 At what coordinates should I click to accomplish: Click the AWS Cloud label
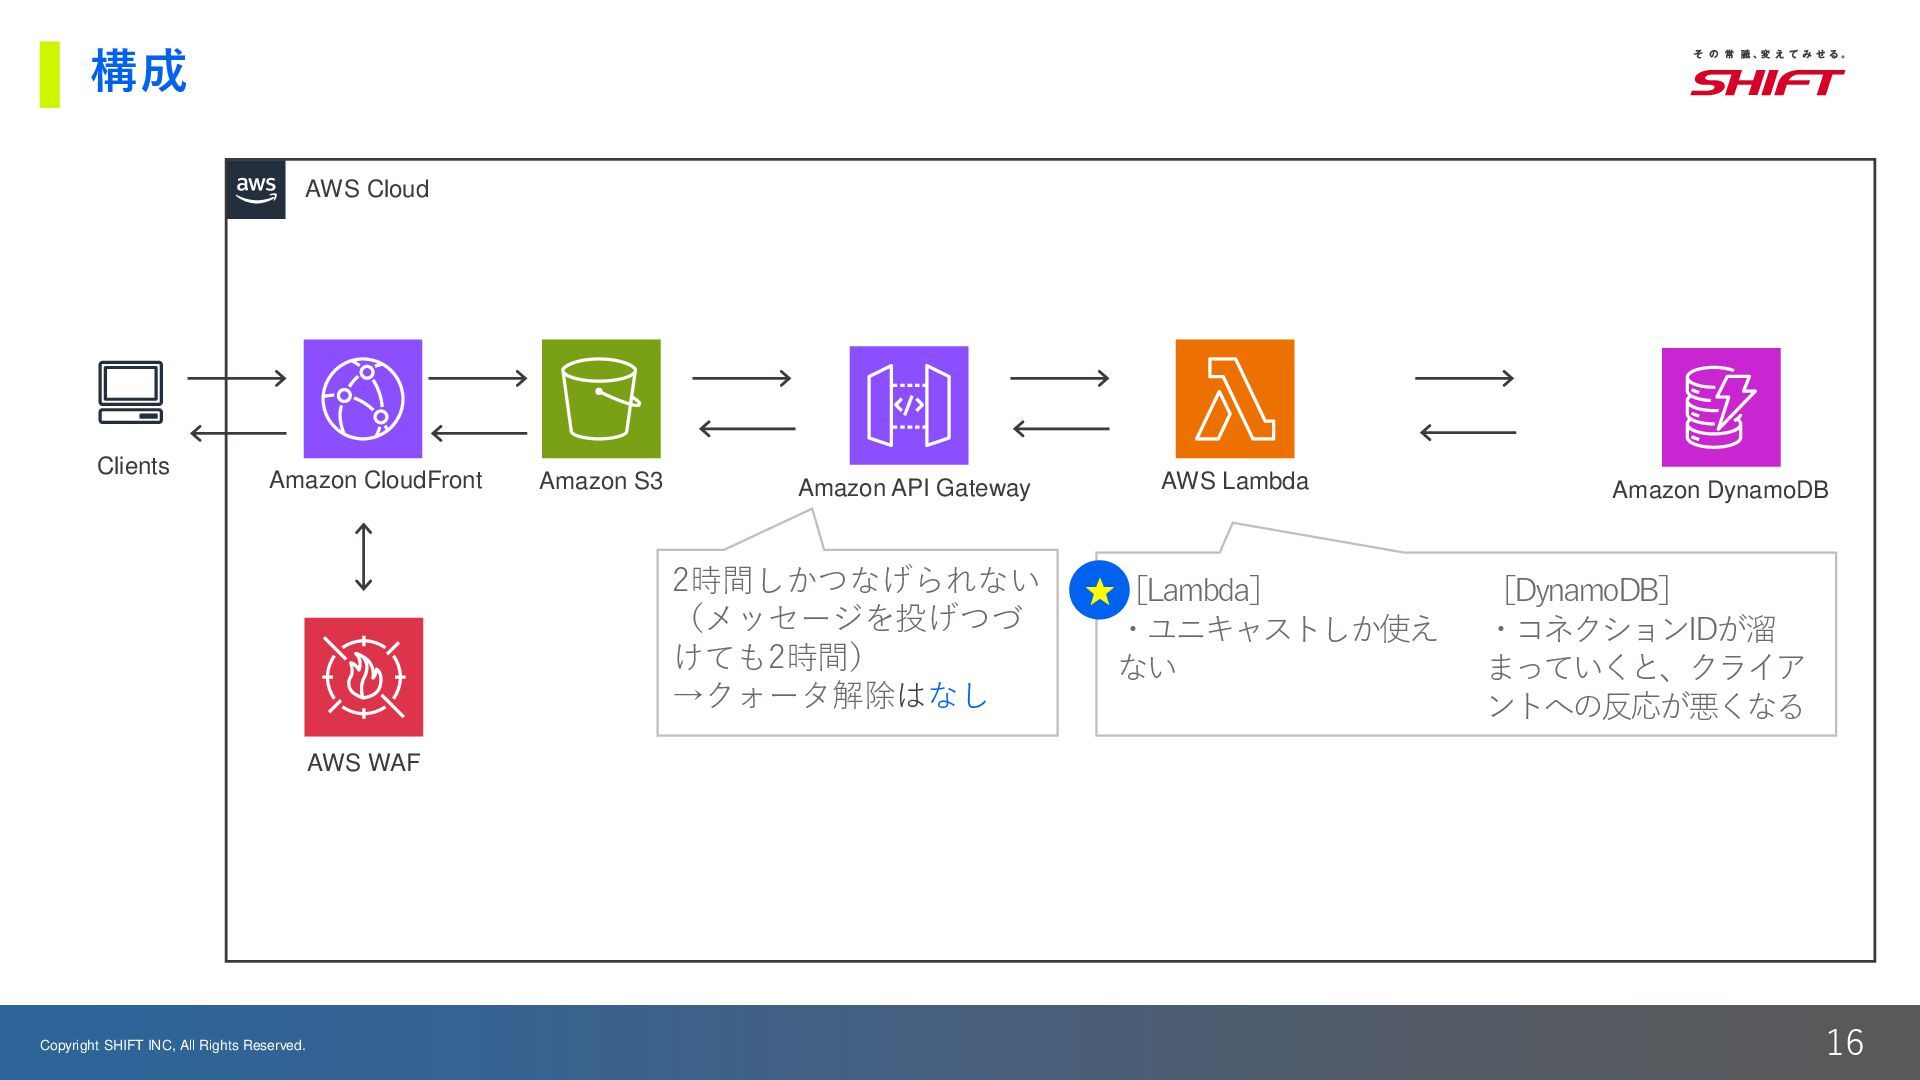tap(367, 189)
